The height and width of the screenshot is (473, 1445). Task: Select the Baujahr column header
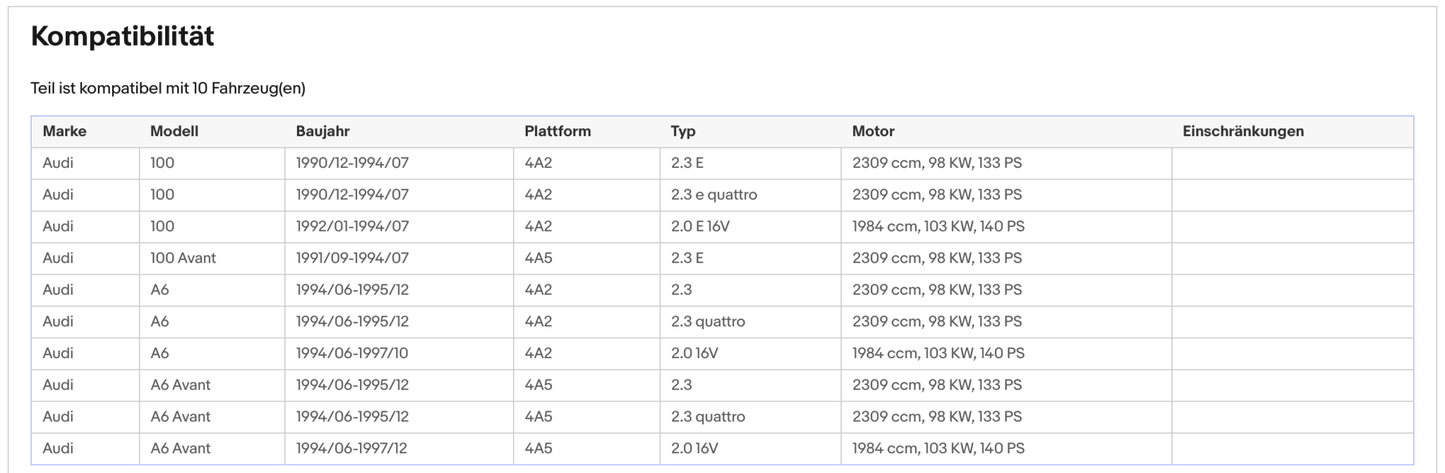(322, 131)
